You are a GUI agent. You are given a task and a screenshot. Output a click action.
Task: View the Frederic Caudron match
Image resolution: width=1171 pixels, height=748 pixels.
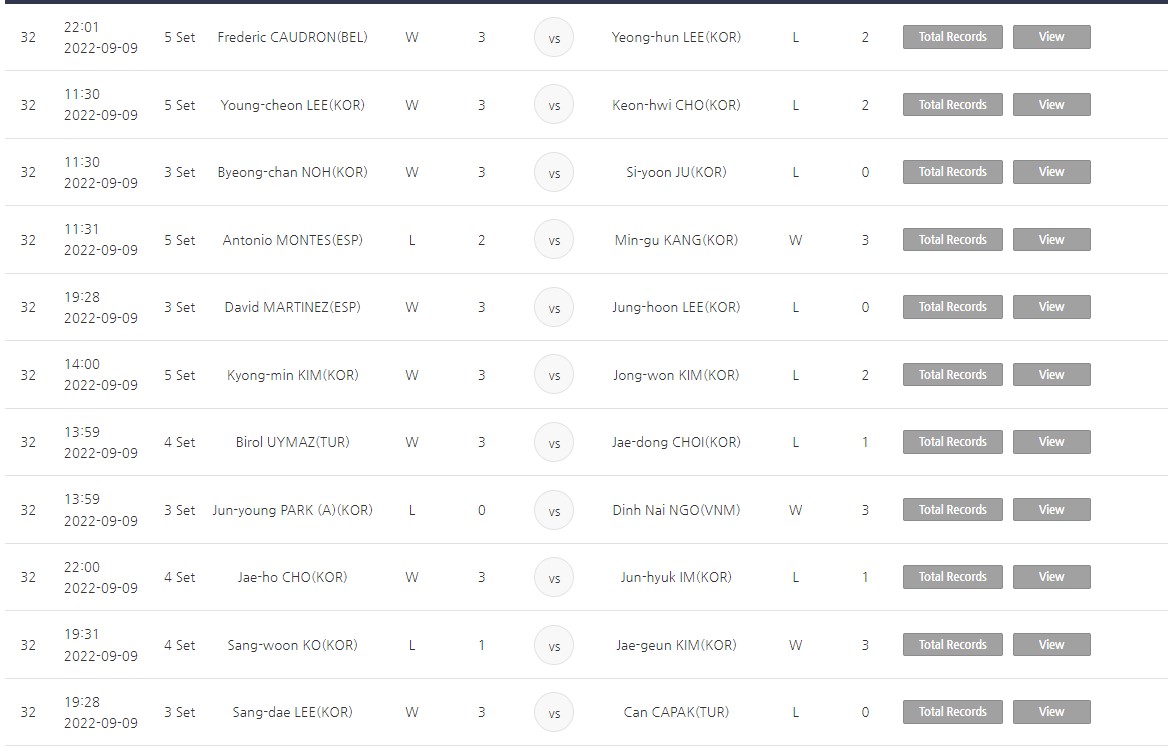(x=1051, y=37)
